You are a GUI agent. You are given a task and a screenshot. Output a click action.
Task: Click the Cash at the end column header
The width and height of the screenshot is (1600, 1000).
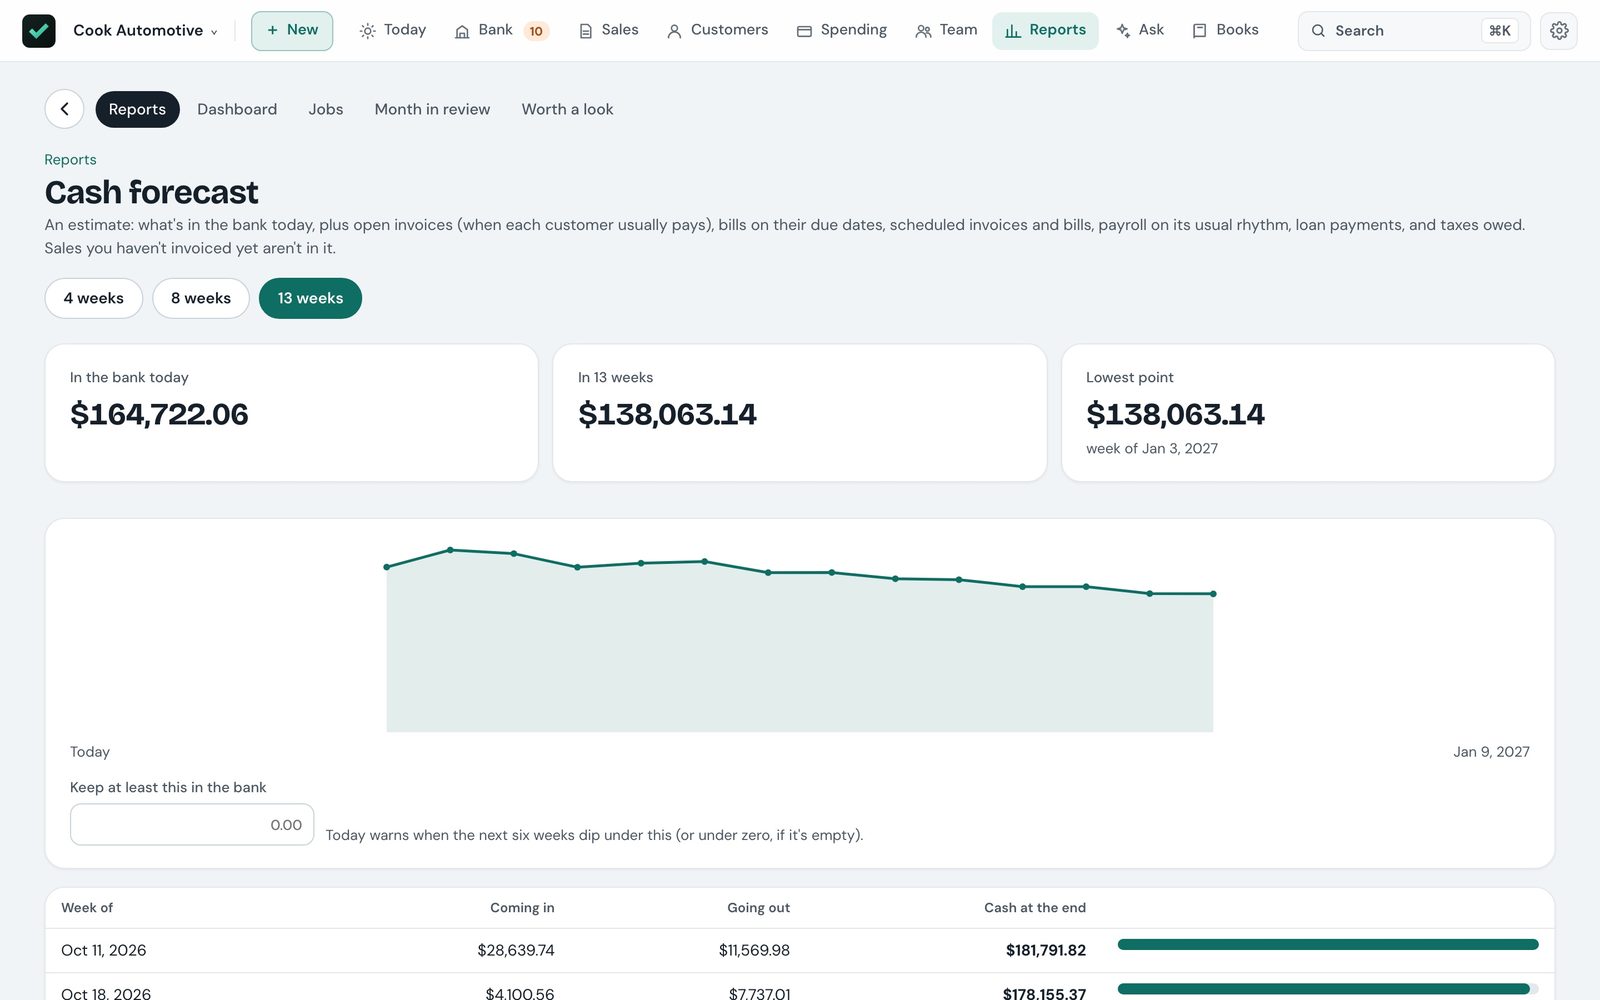tap(1035, 908)
